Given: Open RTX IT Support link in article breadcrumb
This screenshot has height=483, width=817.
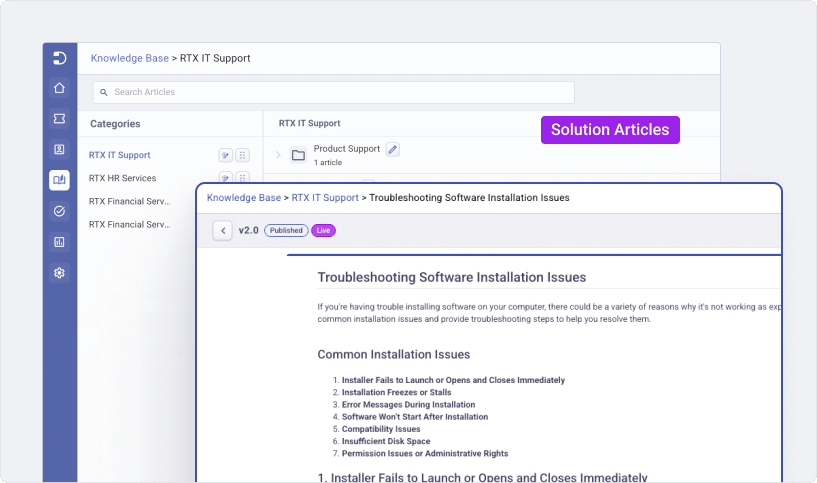Looking at the screenshot, I should coord(325,197).
